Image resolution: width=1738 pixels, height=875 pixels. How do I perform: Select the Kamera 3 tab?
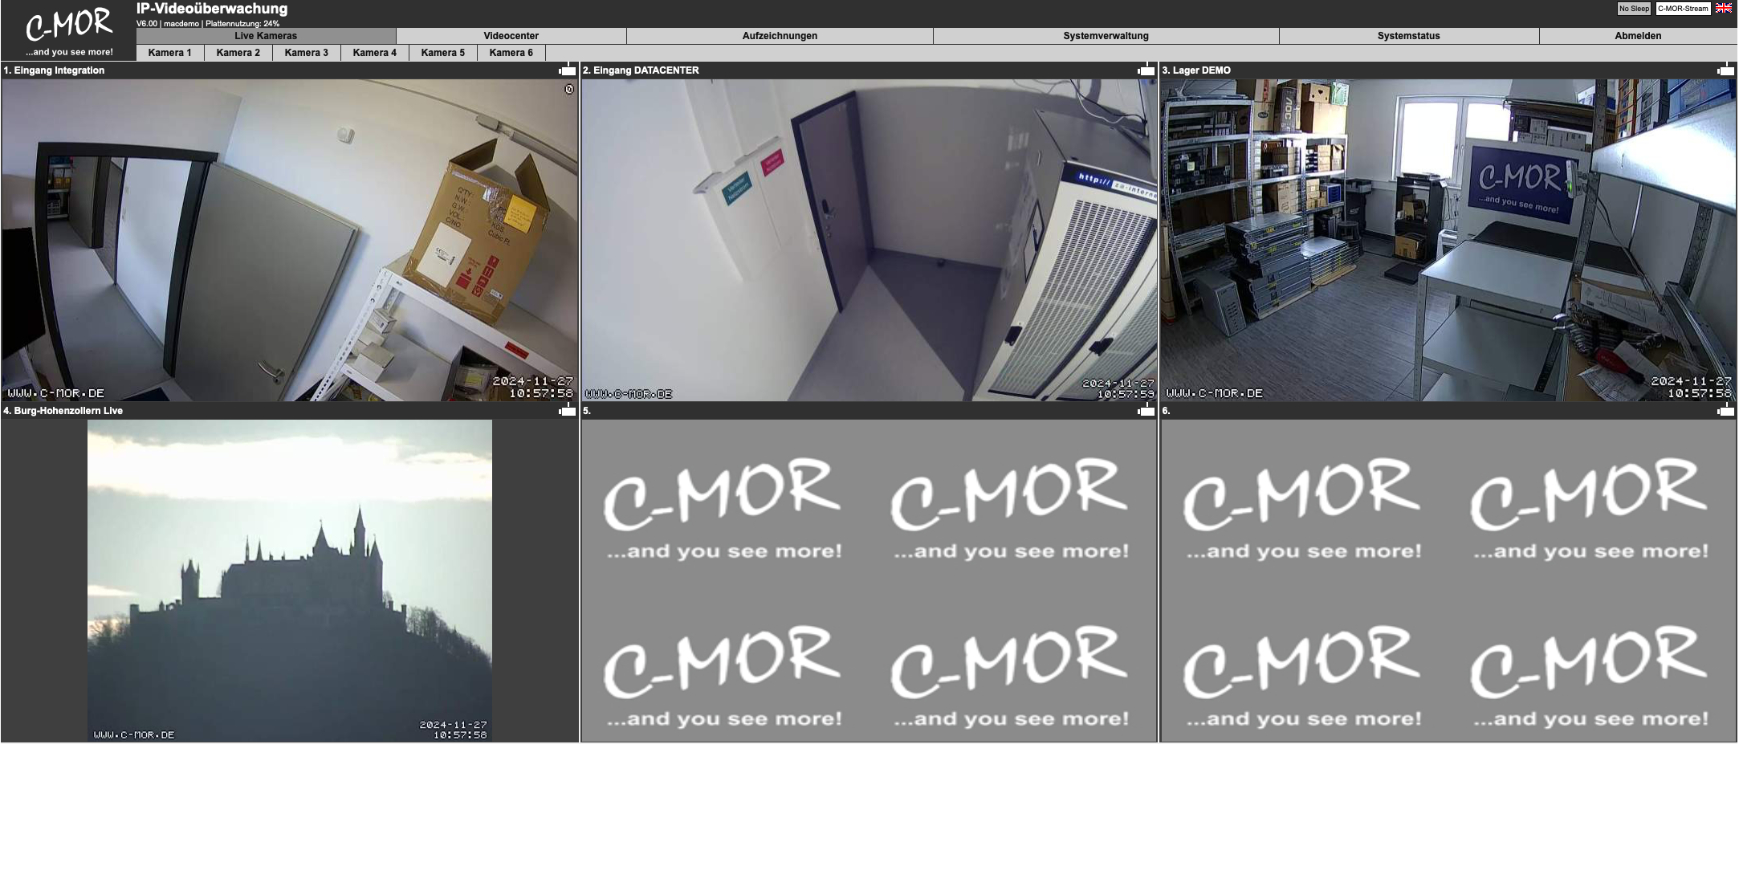[x=306, y=53]
